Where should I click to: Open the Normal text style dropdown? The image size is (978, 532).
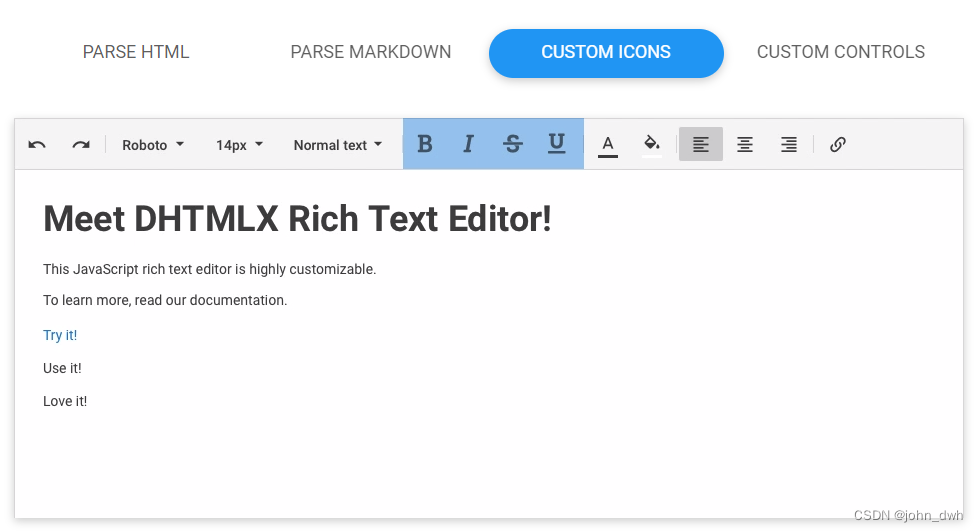(337, 145)
